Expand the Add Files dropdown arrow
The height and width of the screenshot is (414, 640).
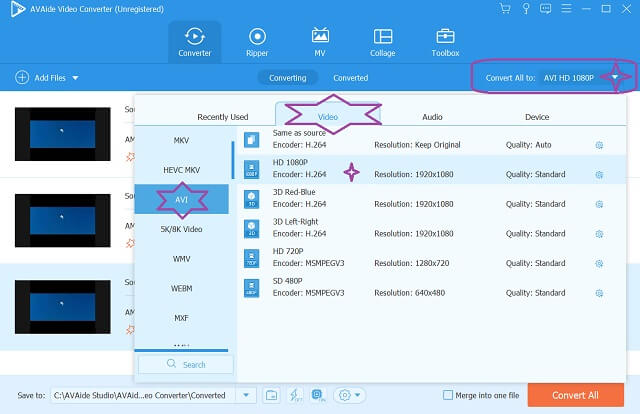pos(76,78)
